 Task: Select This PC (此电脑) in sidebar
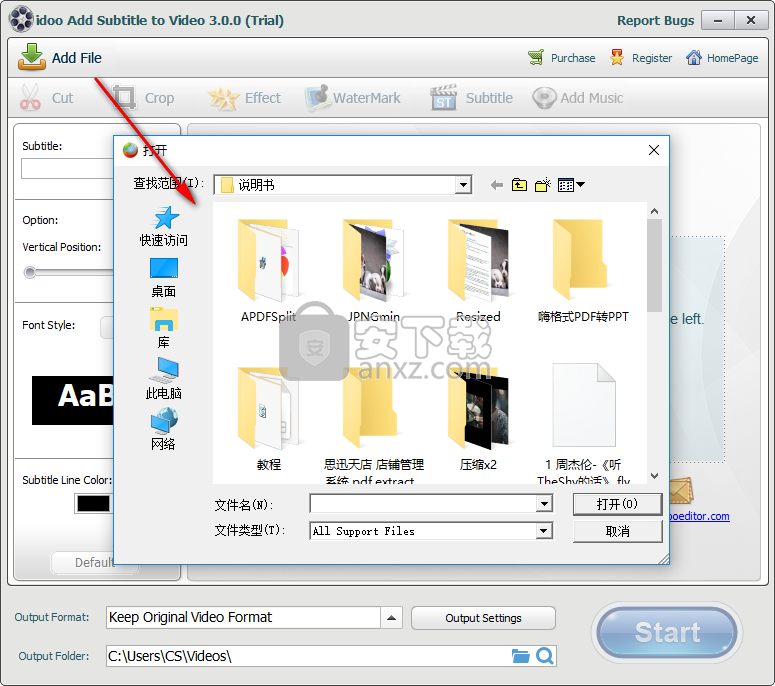tap(164, 379)
